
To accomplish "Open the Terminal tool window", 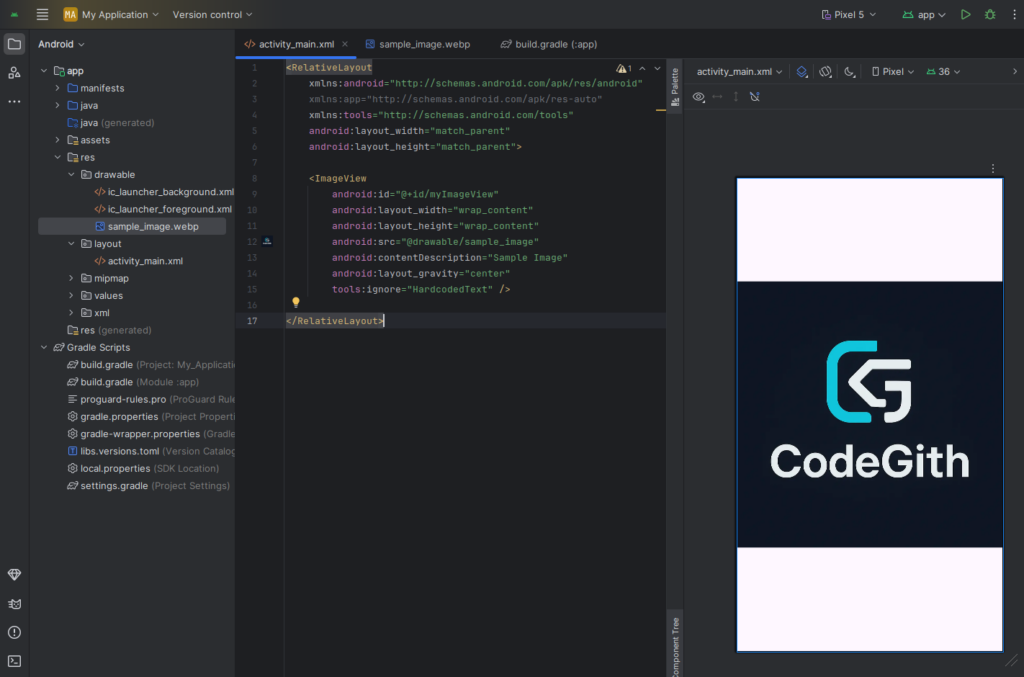I will point(14,661).
